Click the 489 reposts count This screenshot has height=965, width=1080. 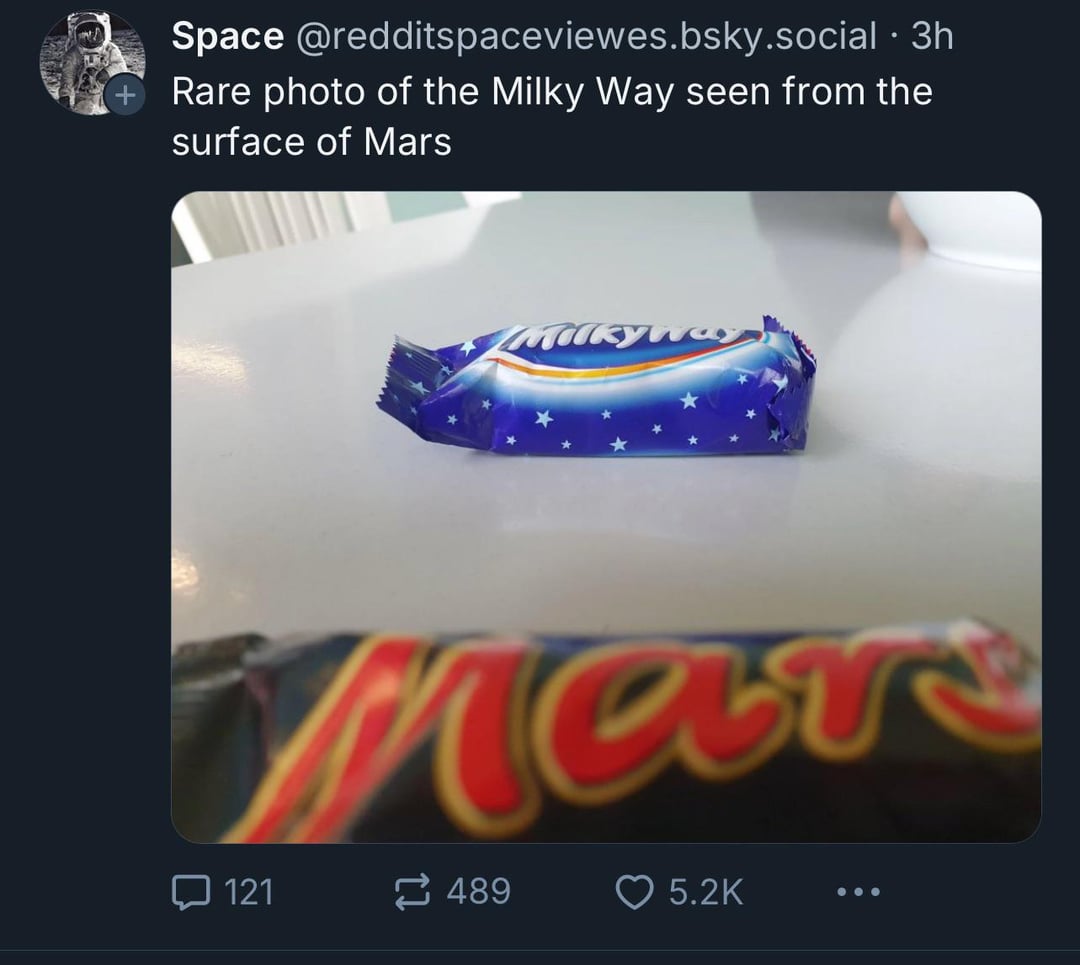[478, 890]
